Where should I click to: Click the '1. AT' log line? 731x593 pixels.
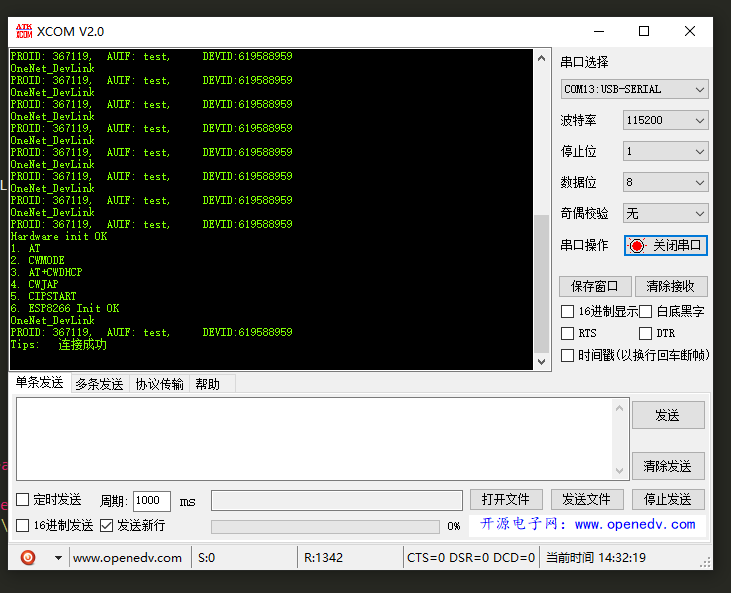click(x=26, y=248)
